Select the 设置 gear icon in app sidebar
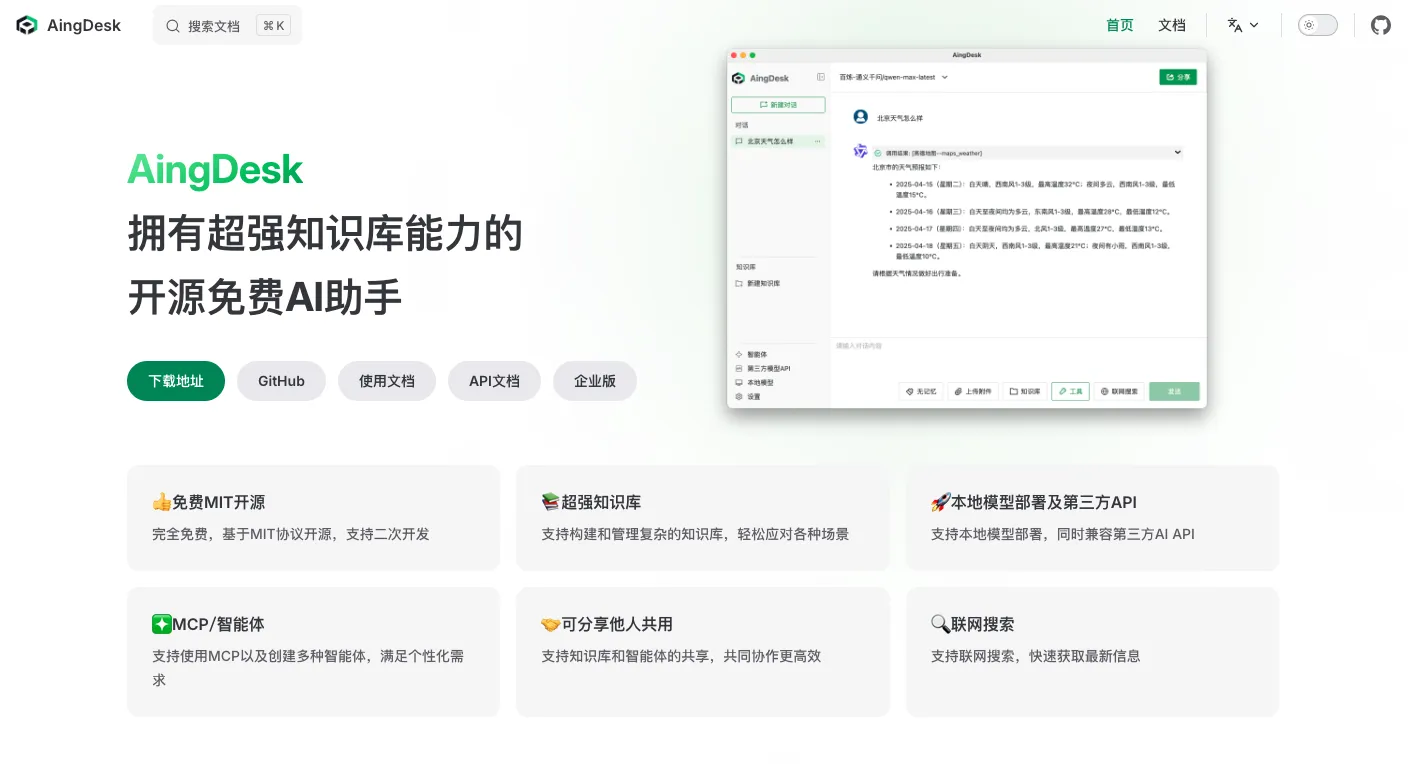Screen dimensions: 1427x764 coord(740,396)
